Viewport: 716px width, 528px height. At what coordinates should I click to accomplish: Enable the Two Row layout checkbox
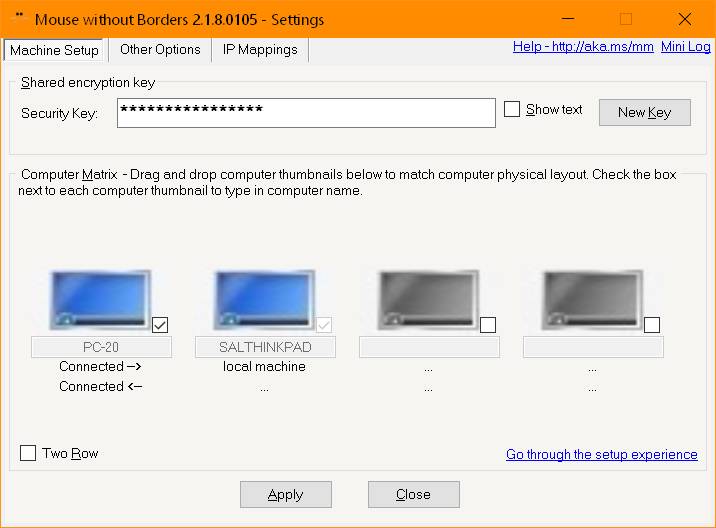[x=28, y=454]
